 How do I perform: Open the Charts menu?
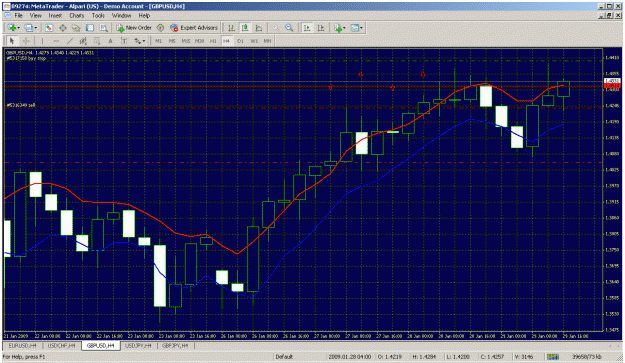(x=77, y=16)
